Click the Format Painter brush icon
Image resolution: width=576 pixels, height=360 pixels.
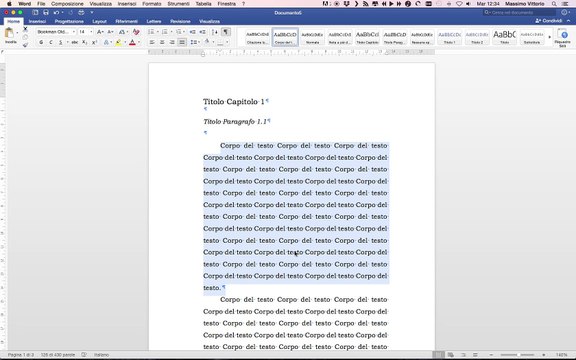(x=25, y=45)
